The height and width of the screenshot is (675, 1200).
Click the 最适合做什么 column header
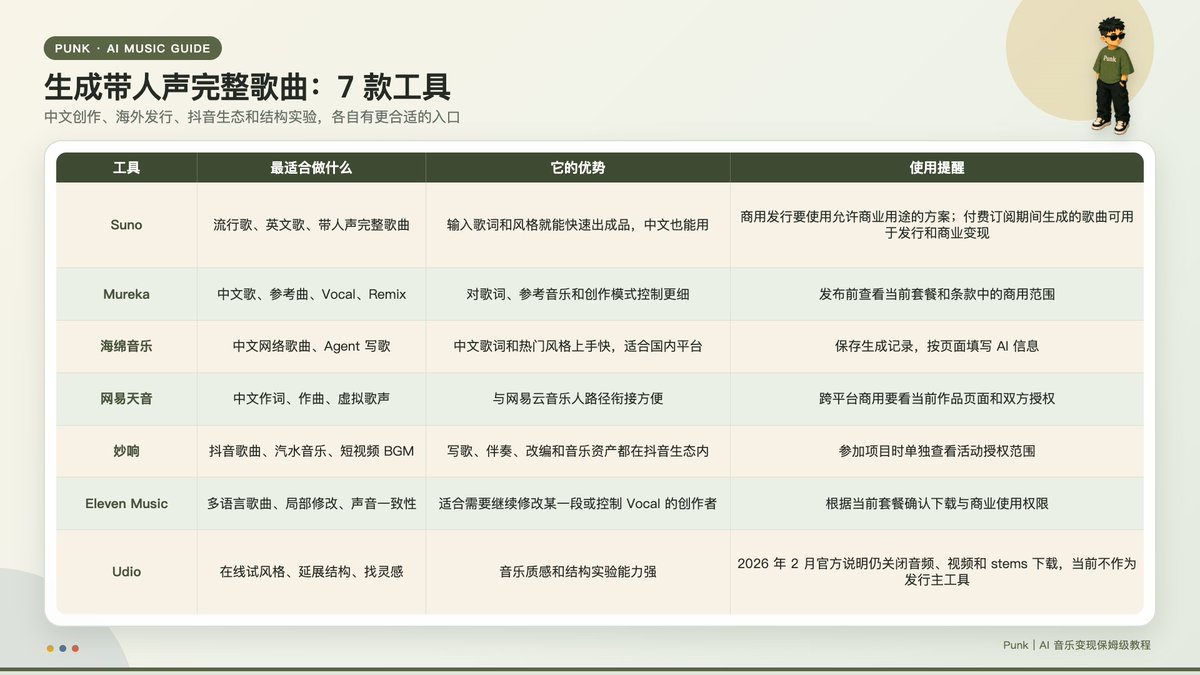[x=311, y=168]
